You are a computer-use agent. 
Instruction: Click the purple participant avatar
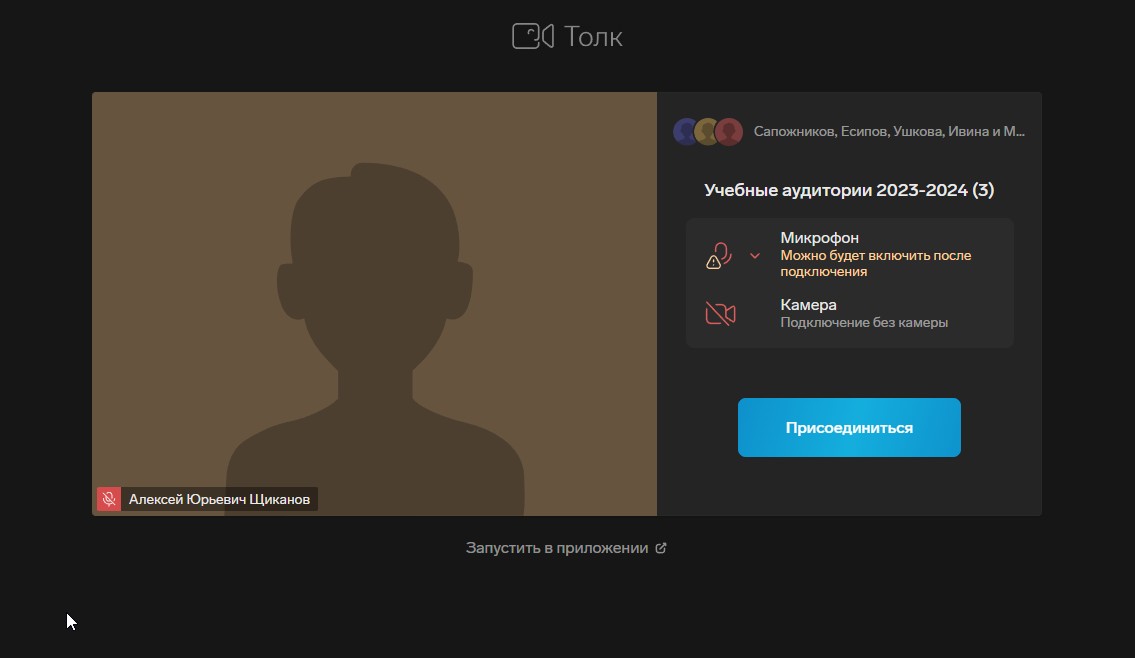point(685,132)
